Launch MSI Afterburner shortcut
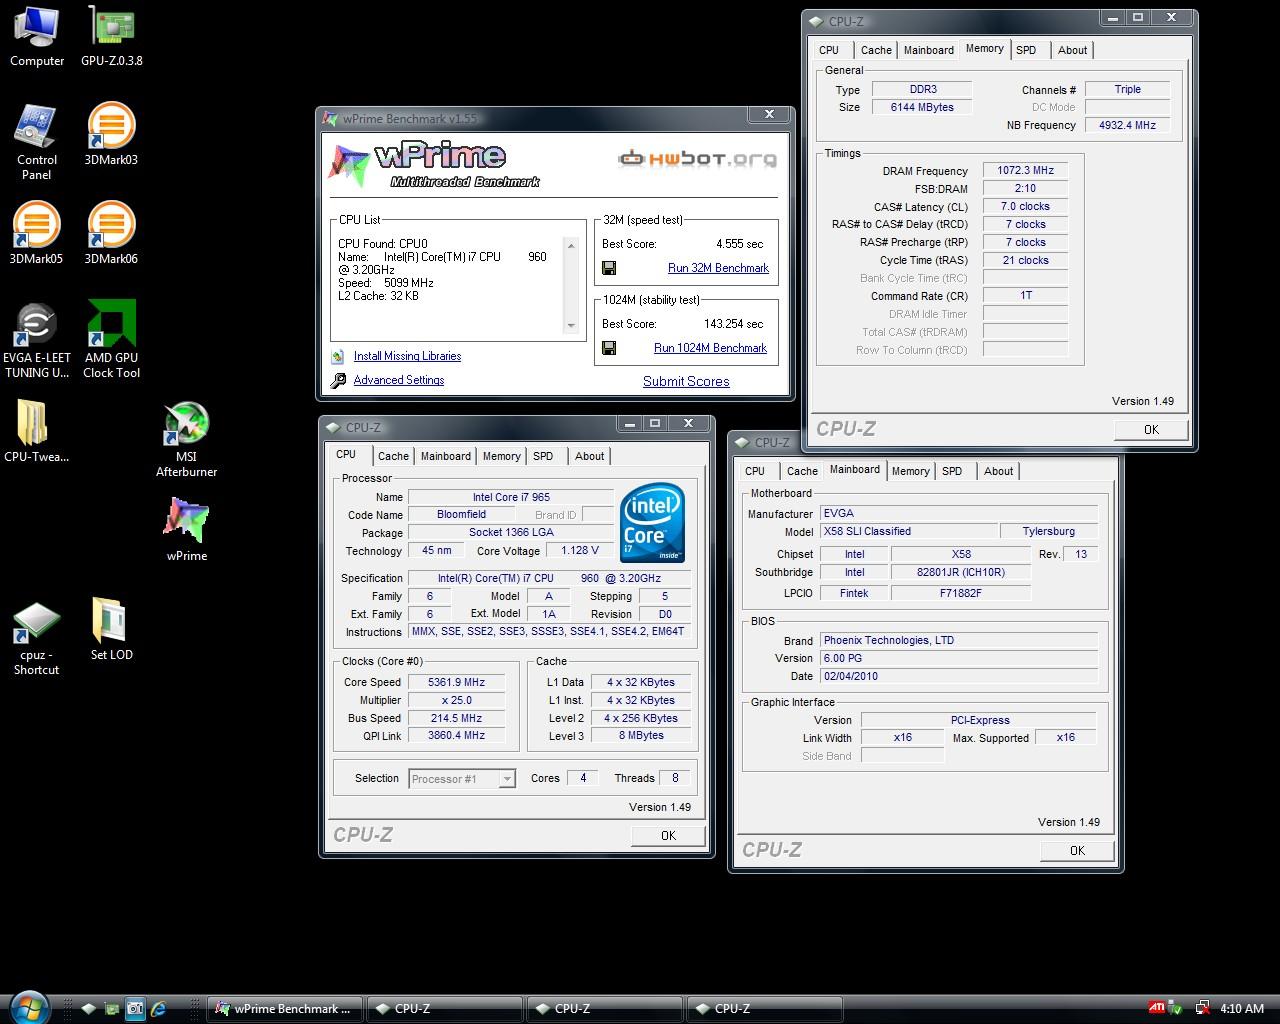The width and height of the screenshot is (1280, 1024). point(186,440)
